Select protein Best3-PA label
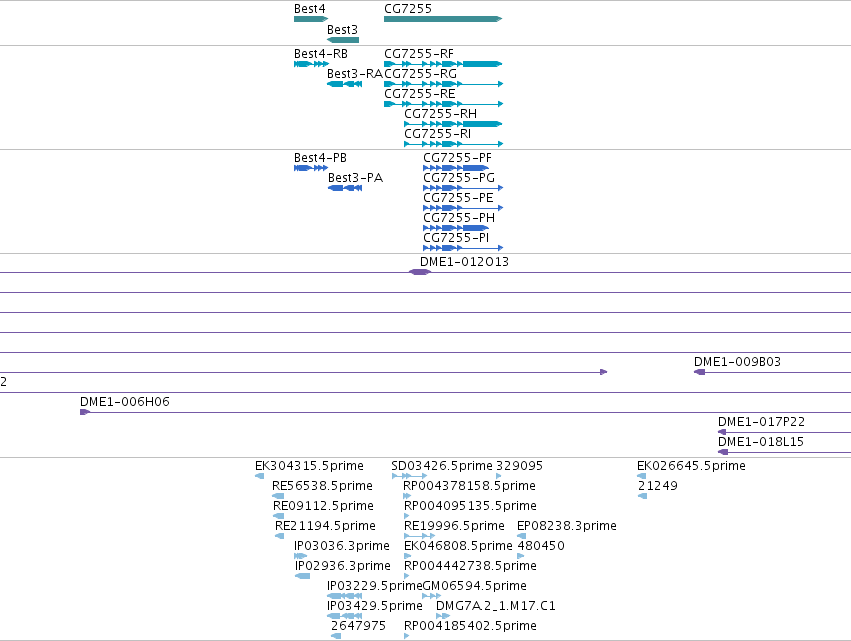This screenshot has height=641, width=851. (355, 178)
